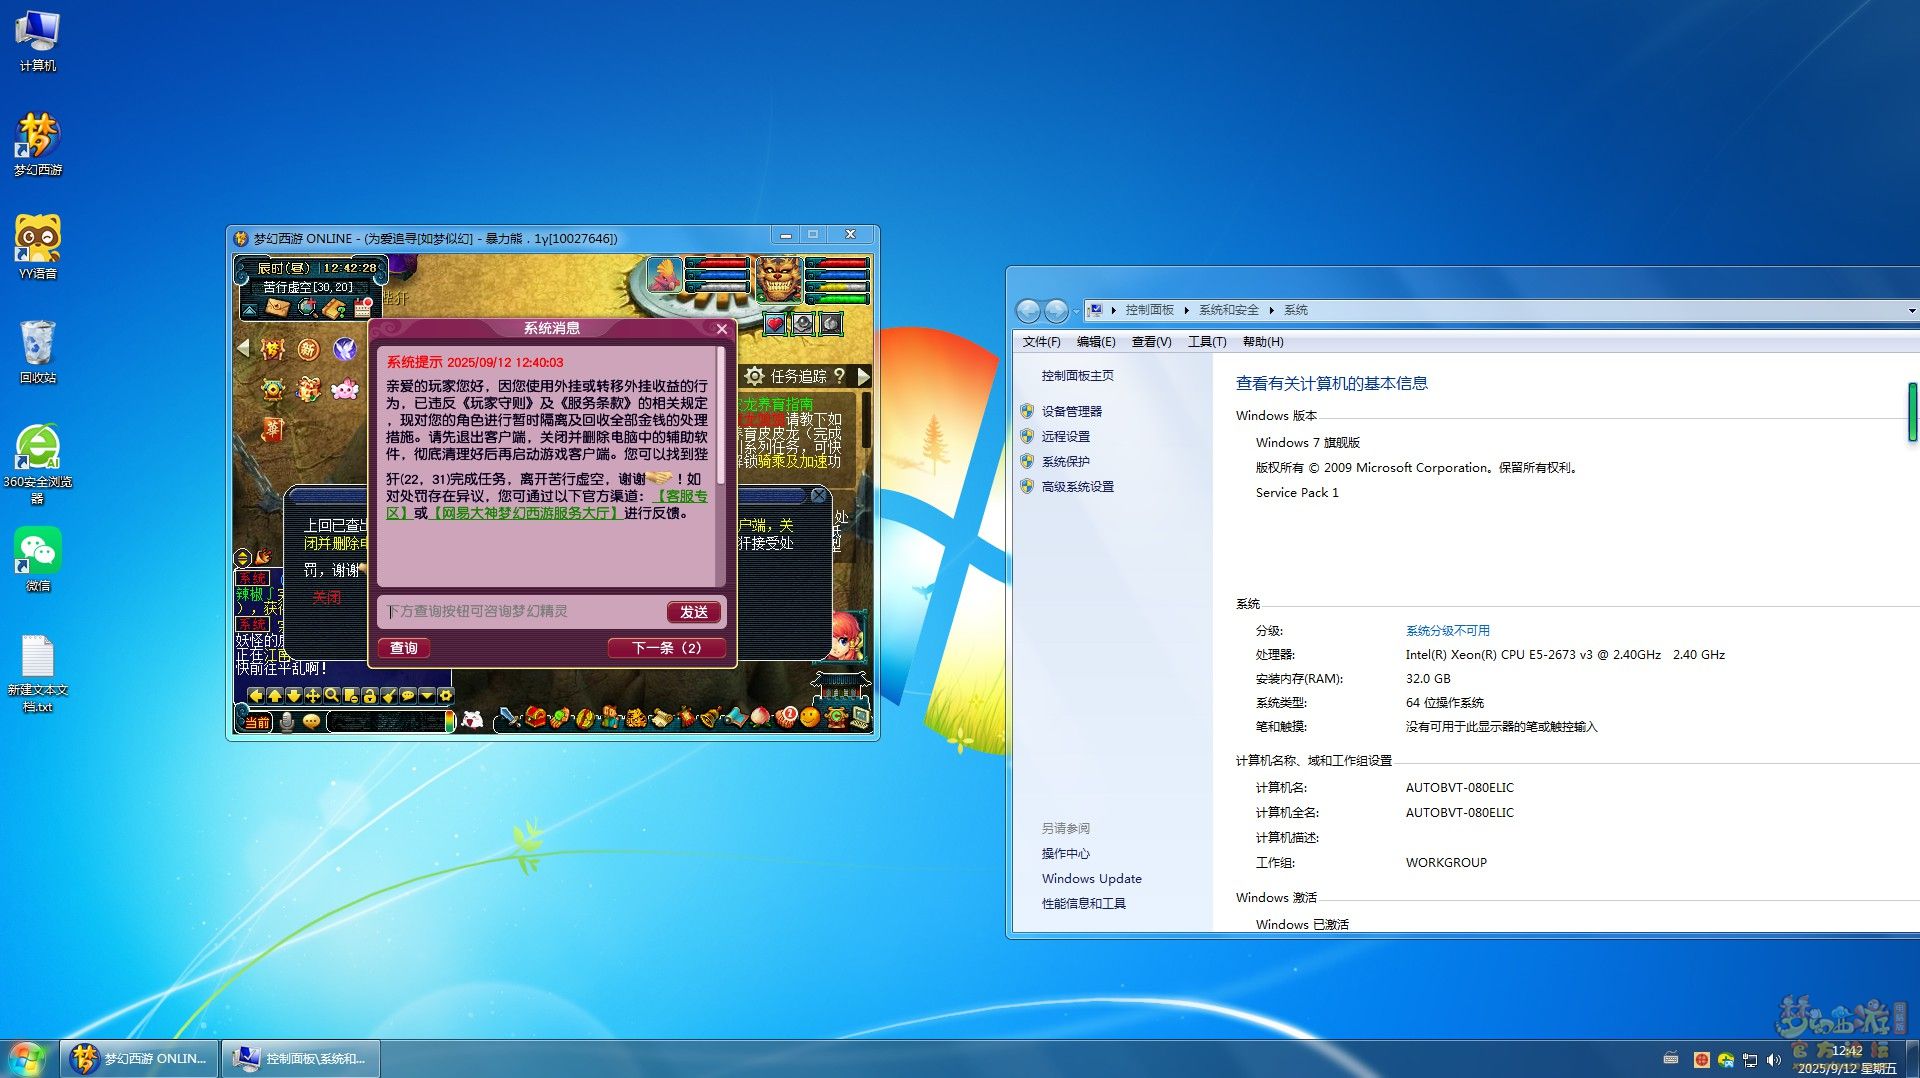
Task: Expand the chevron after 控制面板 breadcrumb
Action: tap(1186, 311)
